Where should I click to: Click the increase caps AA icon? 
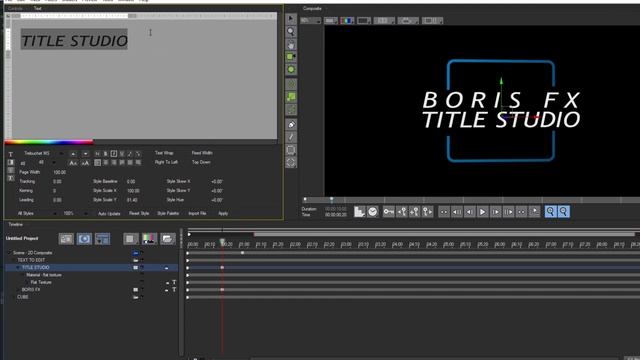(x=73, y=163)
